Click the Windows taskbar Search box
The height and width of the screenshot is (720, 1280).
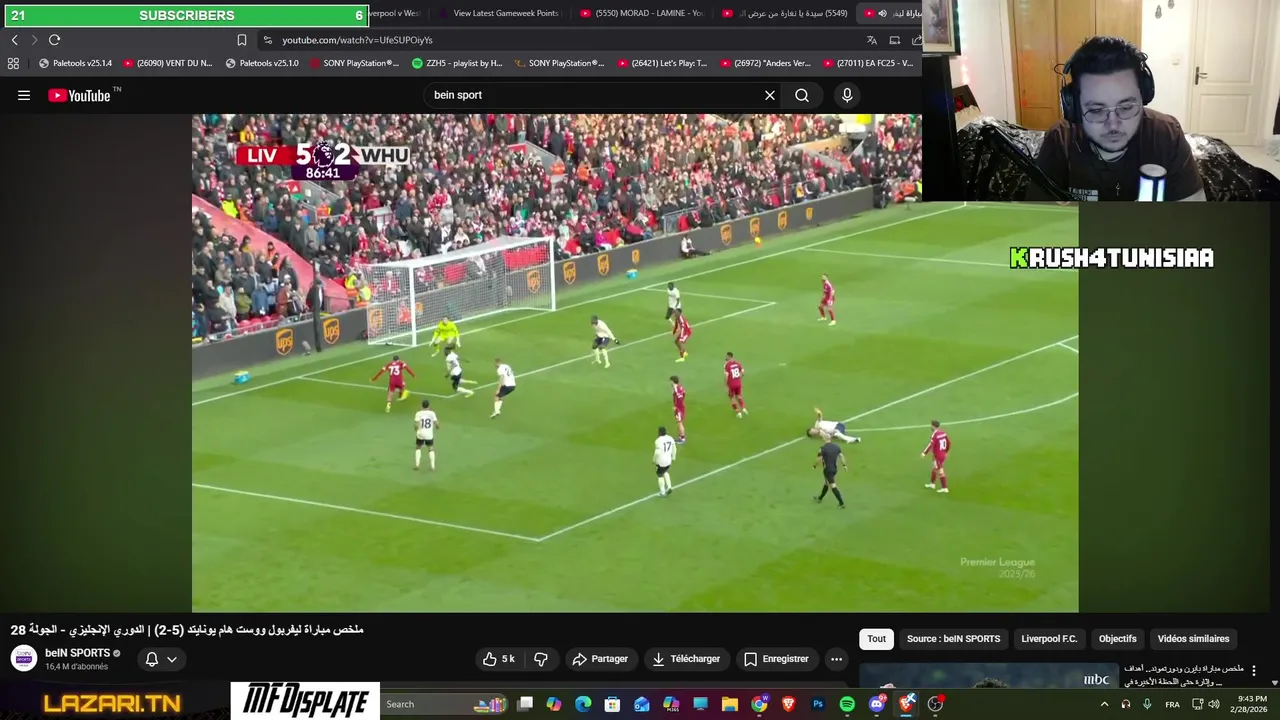pos(445,704)
